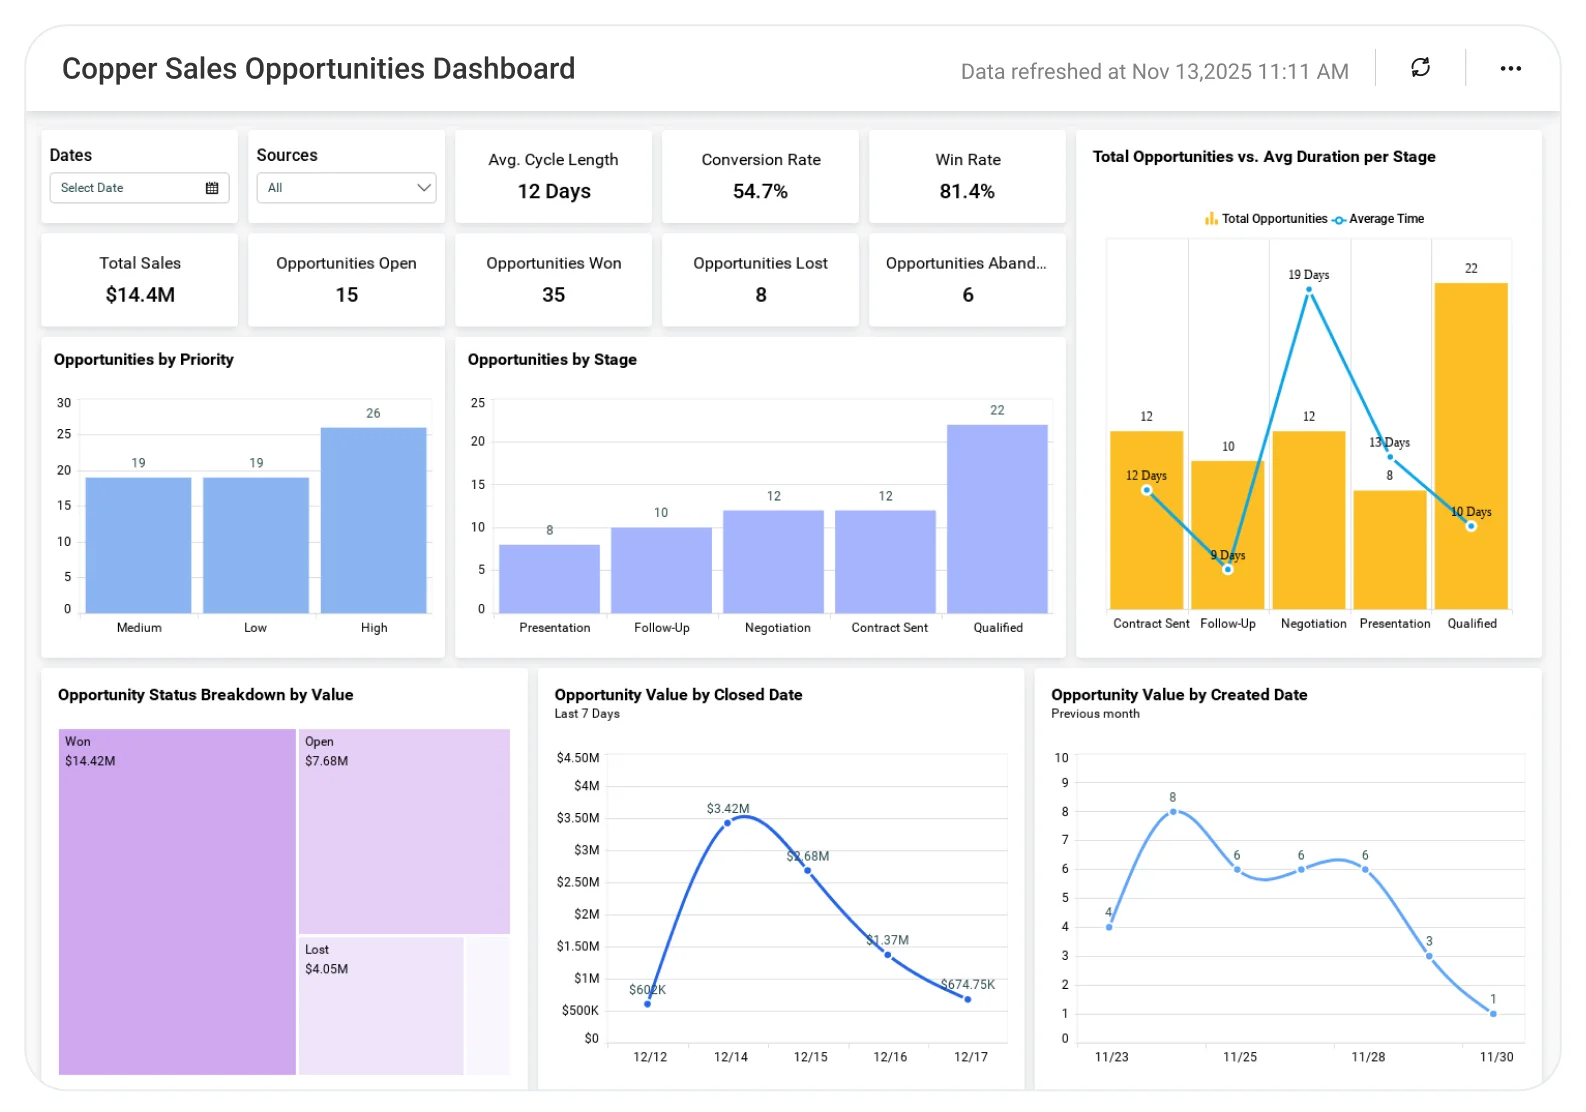The image size is (1586, 1112).
Task: Click the $3.42M peak point on closed date chart
Action: point(728,823)
